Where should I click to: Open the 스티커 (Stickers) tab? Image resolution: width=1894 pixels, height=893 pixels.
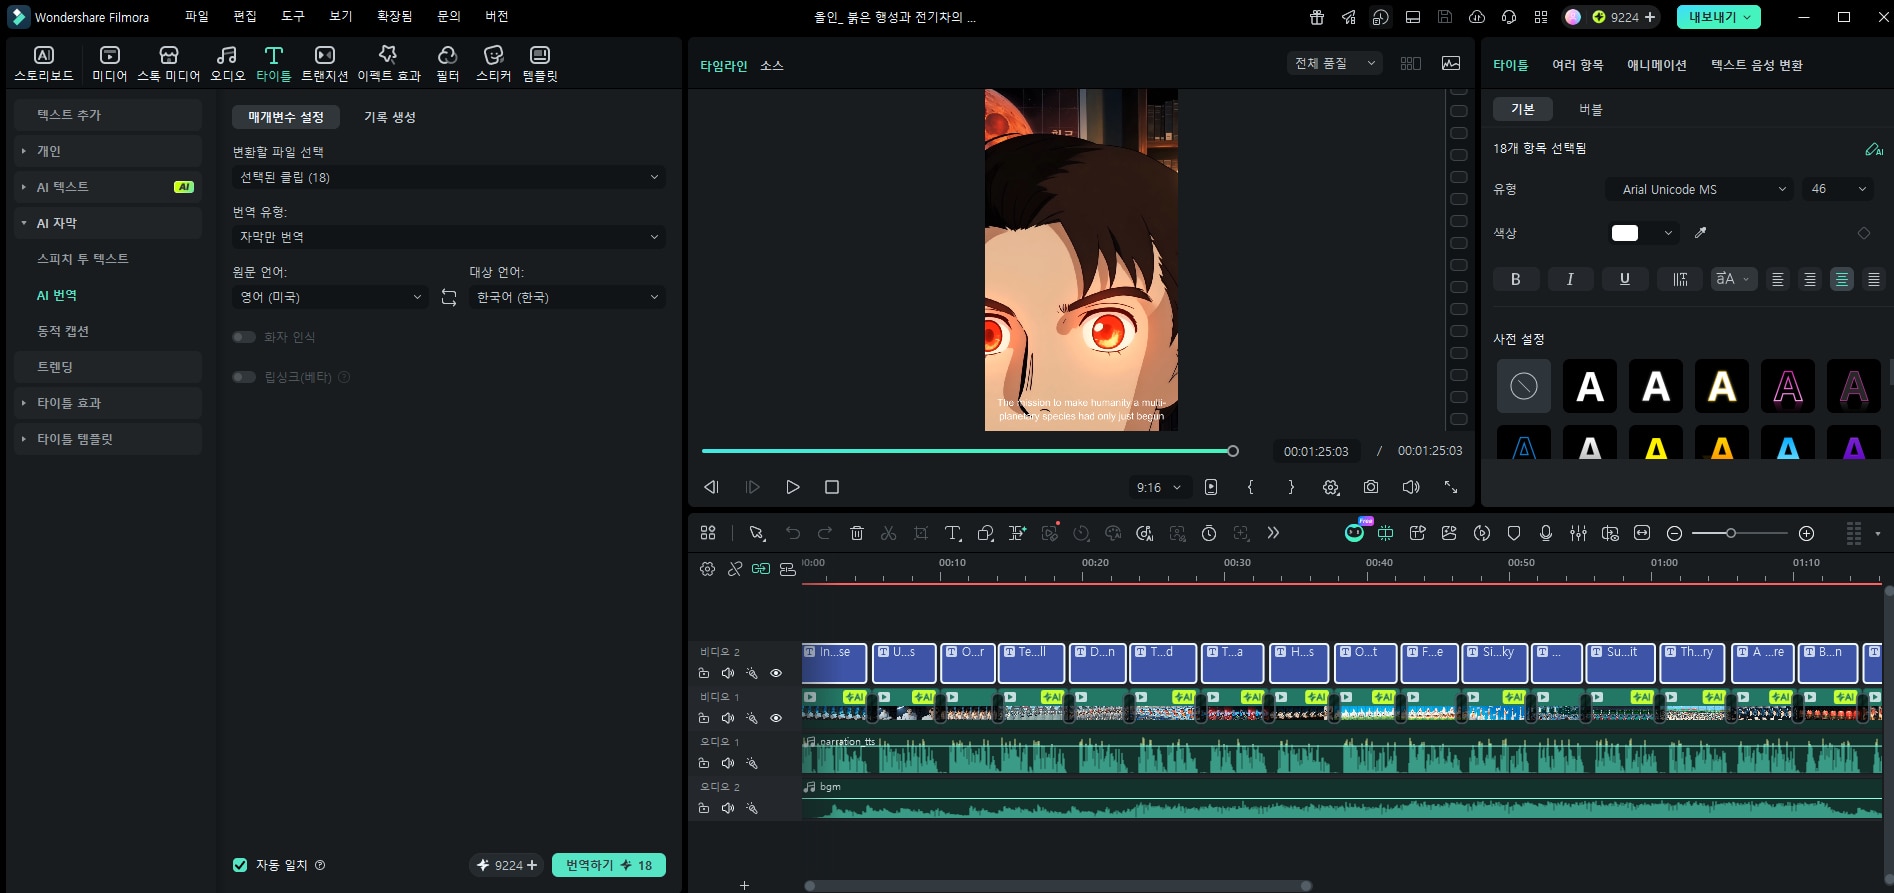point(493,63)
